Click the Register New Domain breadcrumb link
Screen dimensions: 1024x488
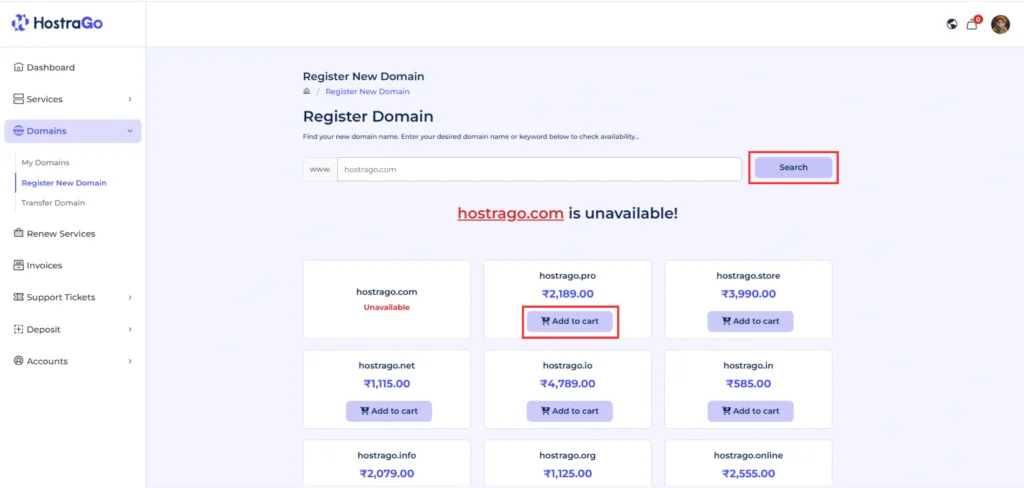(368, 91)
